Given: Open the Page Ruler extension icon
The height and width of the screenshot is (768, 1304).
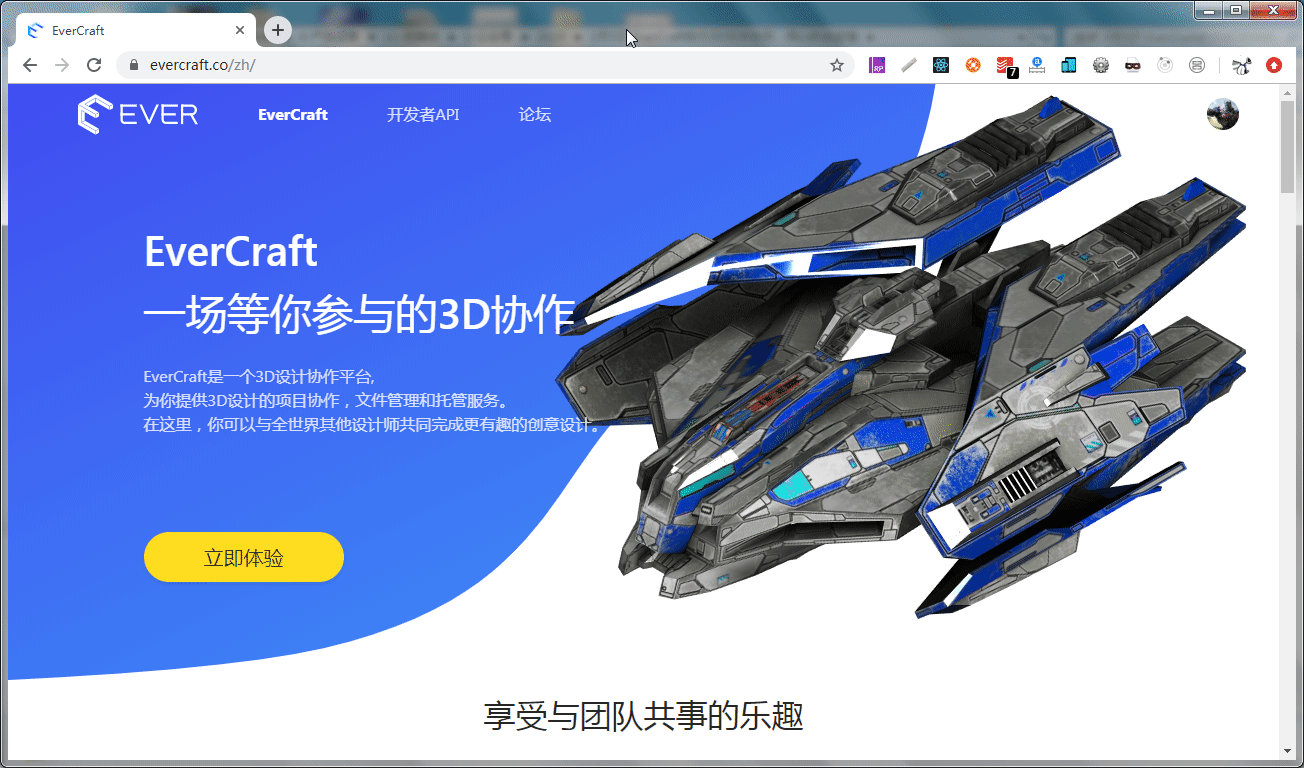Looking at the screenshot, I should [908, 65].
